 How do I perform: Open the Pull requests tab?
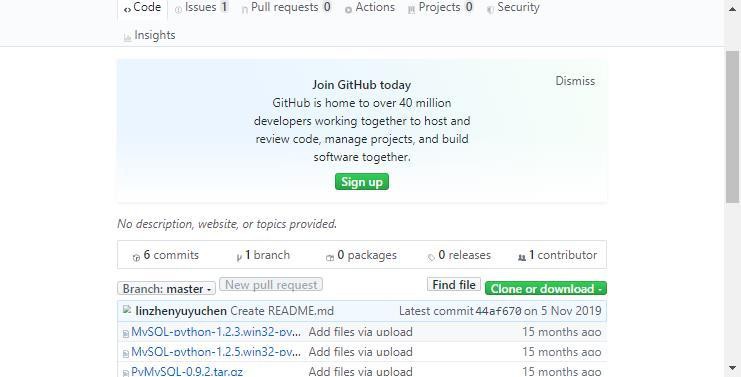[x=286, y=8]
